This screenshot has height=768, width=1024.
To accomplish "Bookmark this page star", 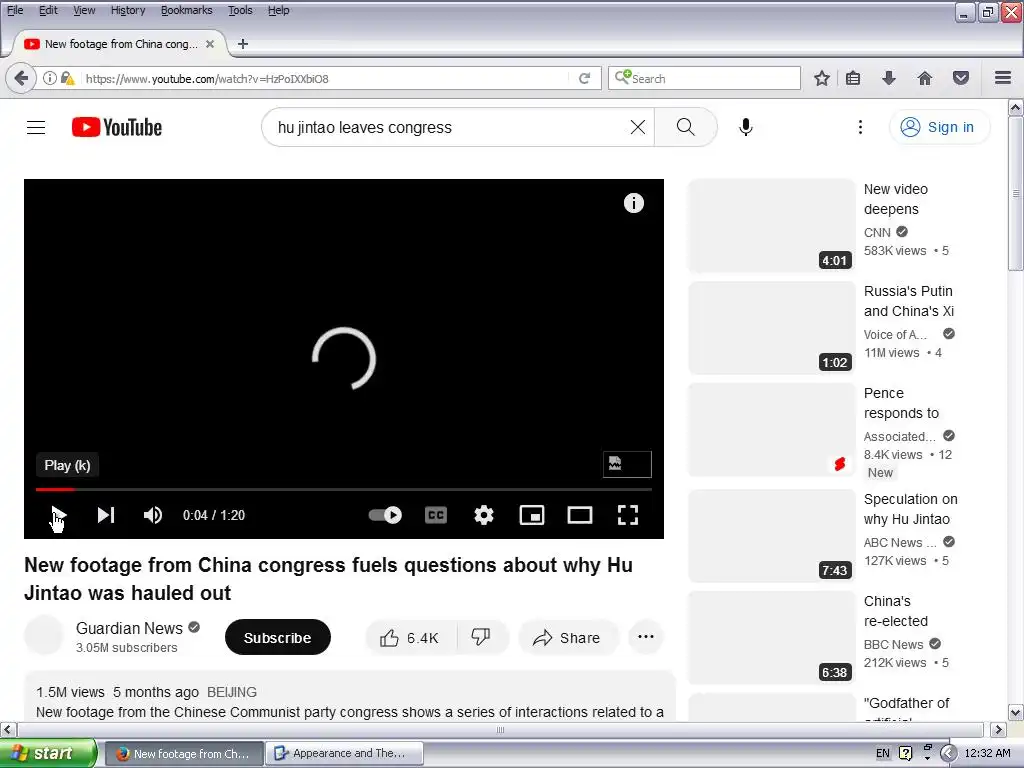I will coord(822,78).
